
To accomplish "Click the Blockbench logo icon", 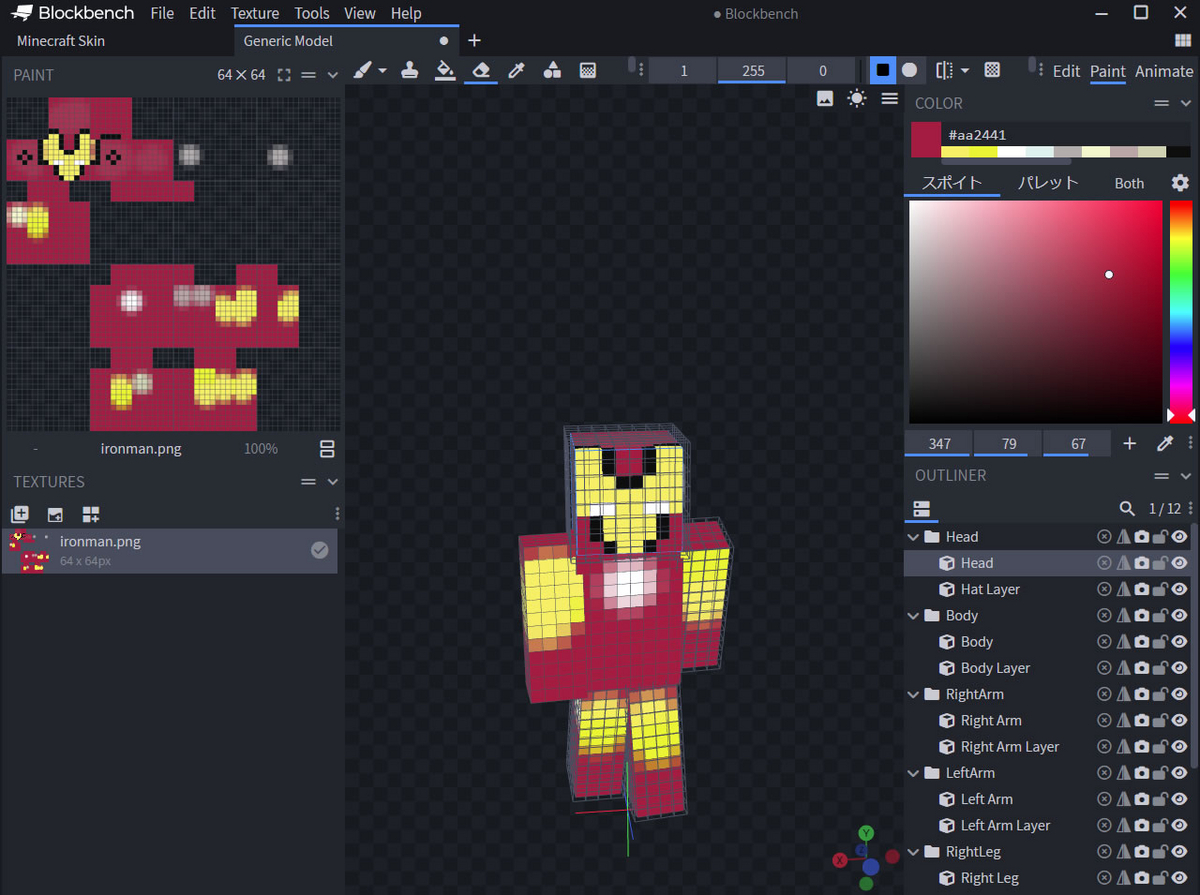I will tap(22, 13).
